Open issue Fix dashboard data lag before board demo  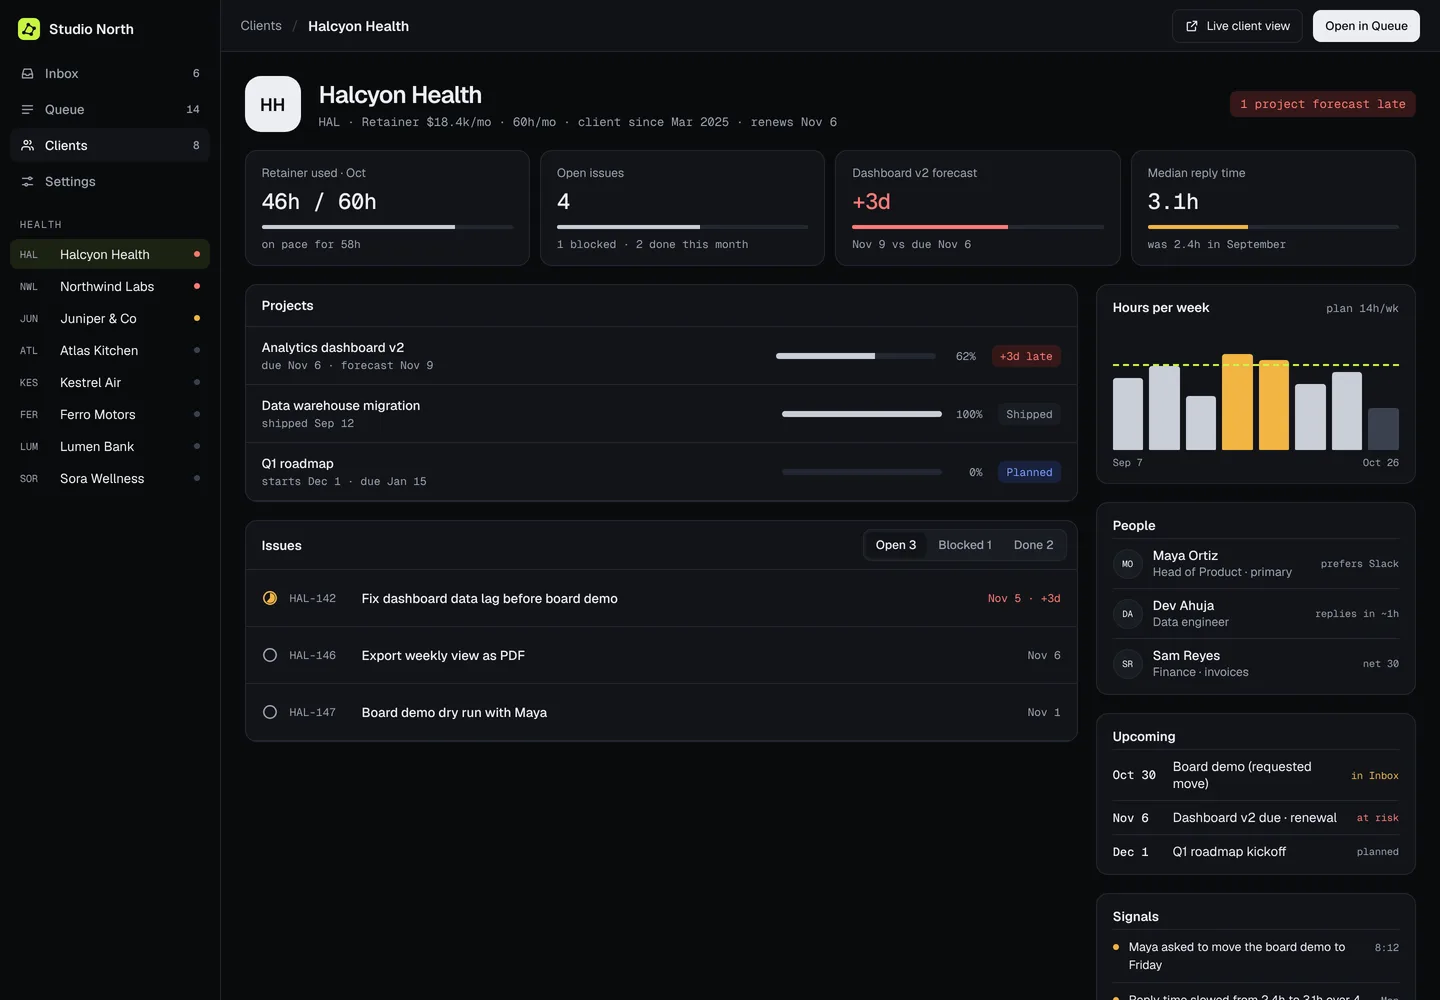click(x=661, y=598)
